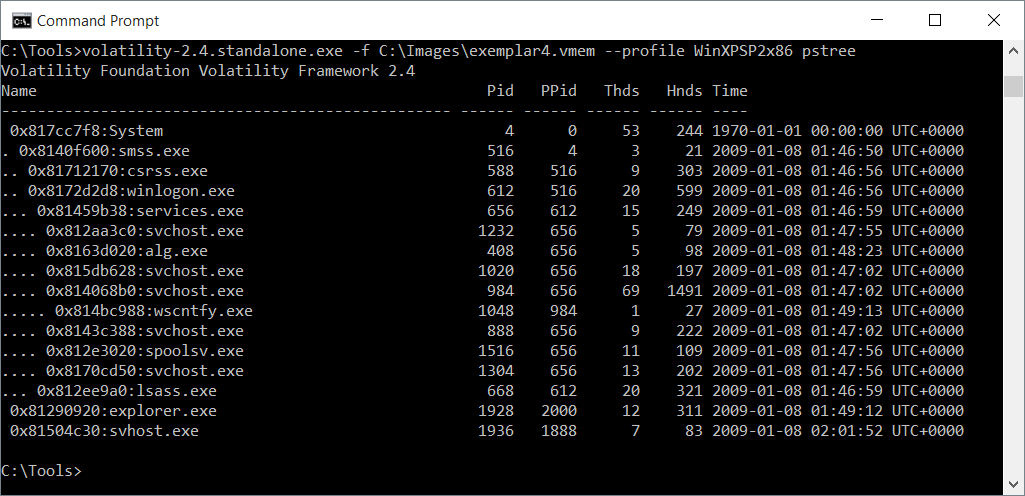Click the alg.exe process name
Screen dimensions: 1025x496
pyautogui.click(x=176, y=251)
